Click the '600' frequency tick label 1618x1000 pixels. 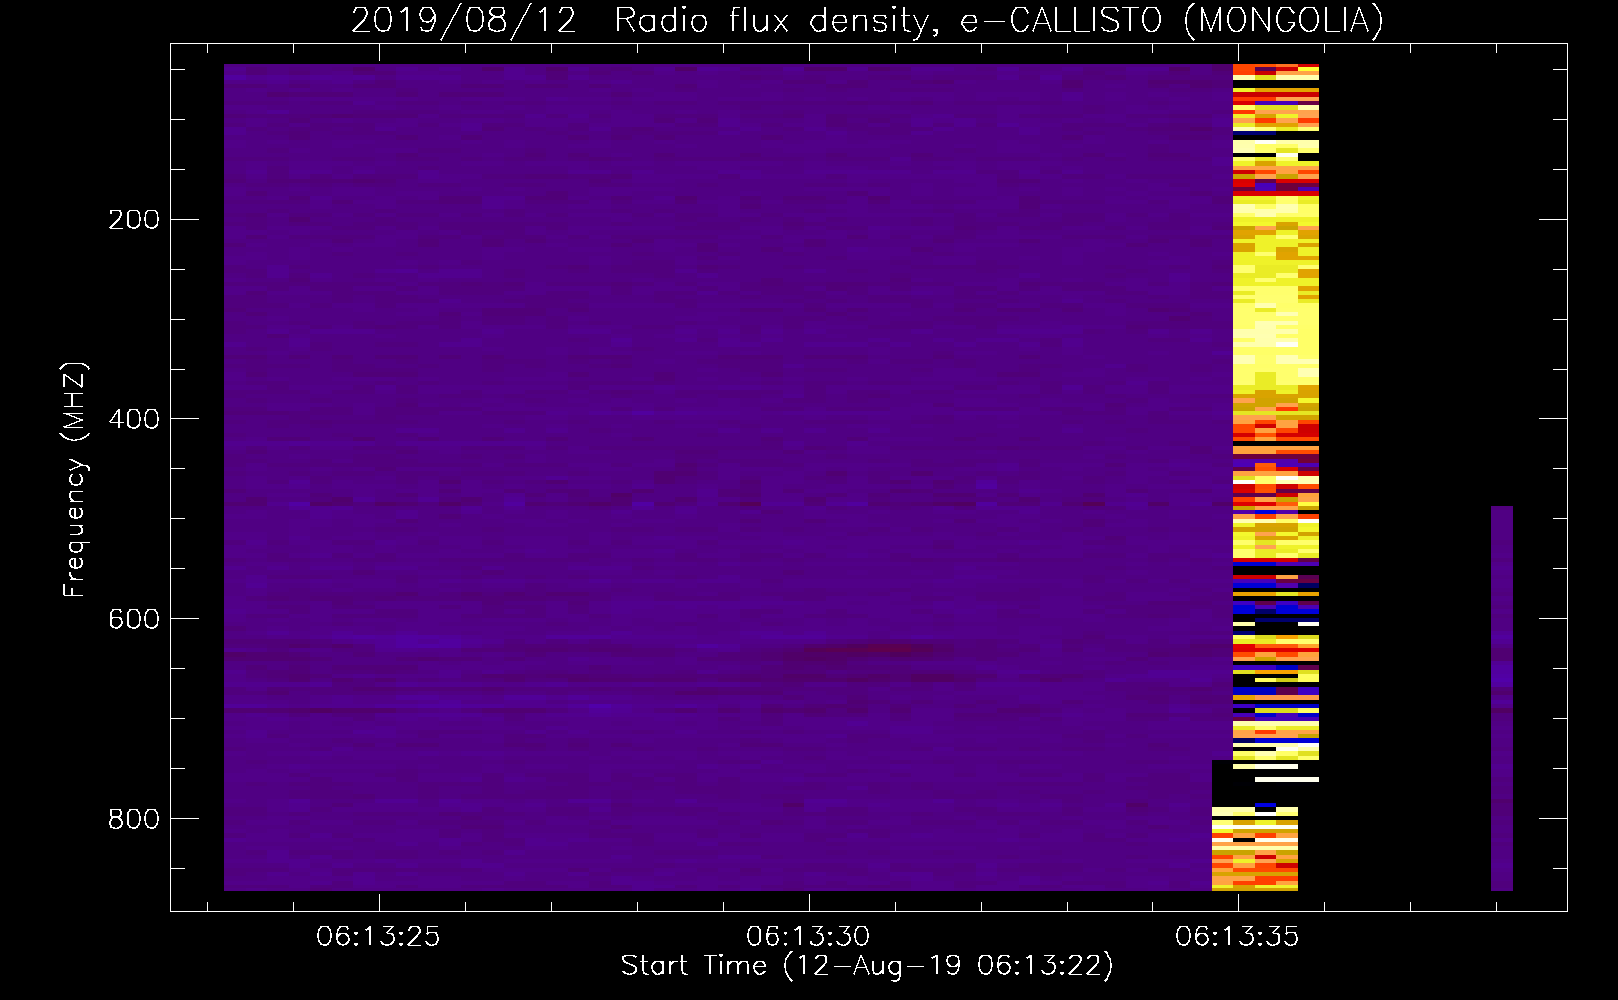134,619
